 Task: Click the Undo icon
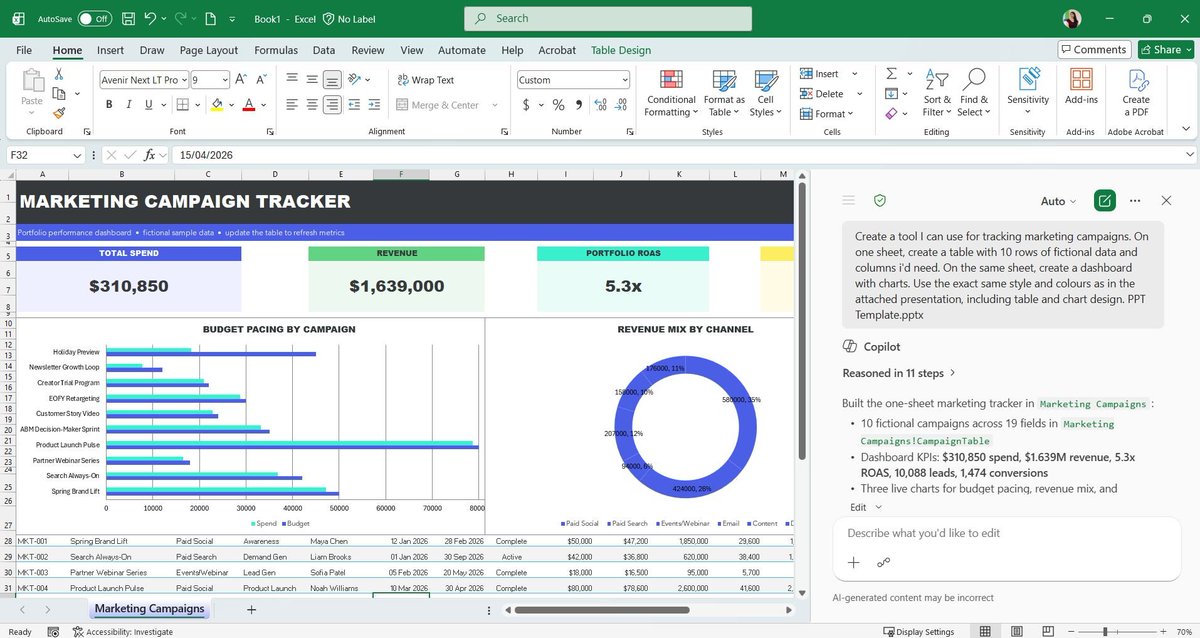tap(150, 18)
